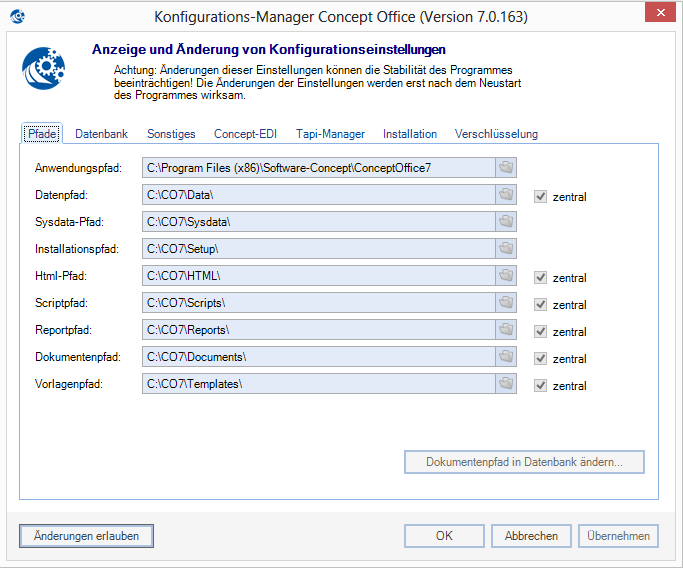Open the Verschlüsselung tab
The image size is (683, 568).
coord(496,134)
